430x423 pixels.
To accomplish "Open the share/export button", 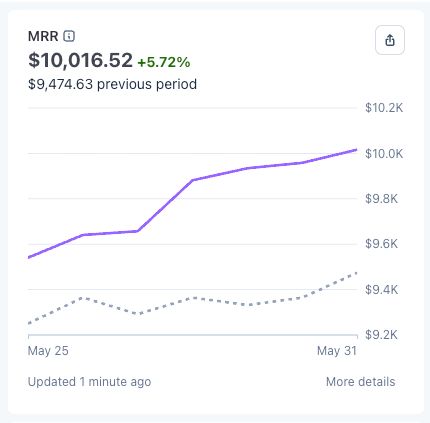I will click(390, 40).
